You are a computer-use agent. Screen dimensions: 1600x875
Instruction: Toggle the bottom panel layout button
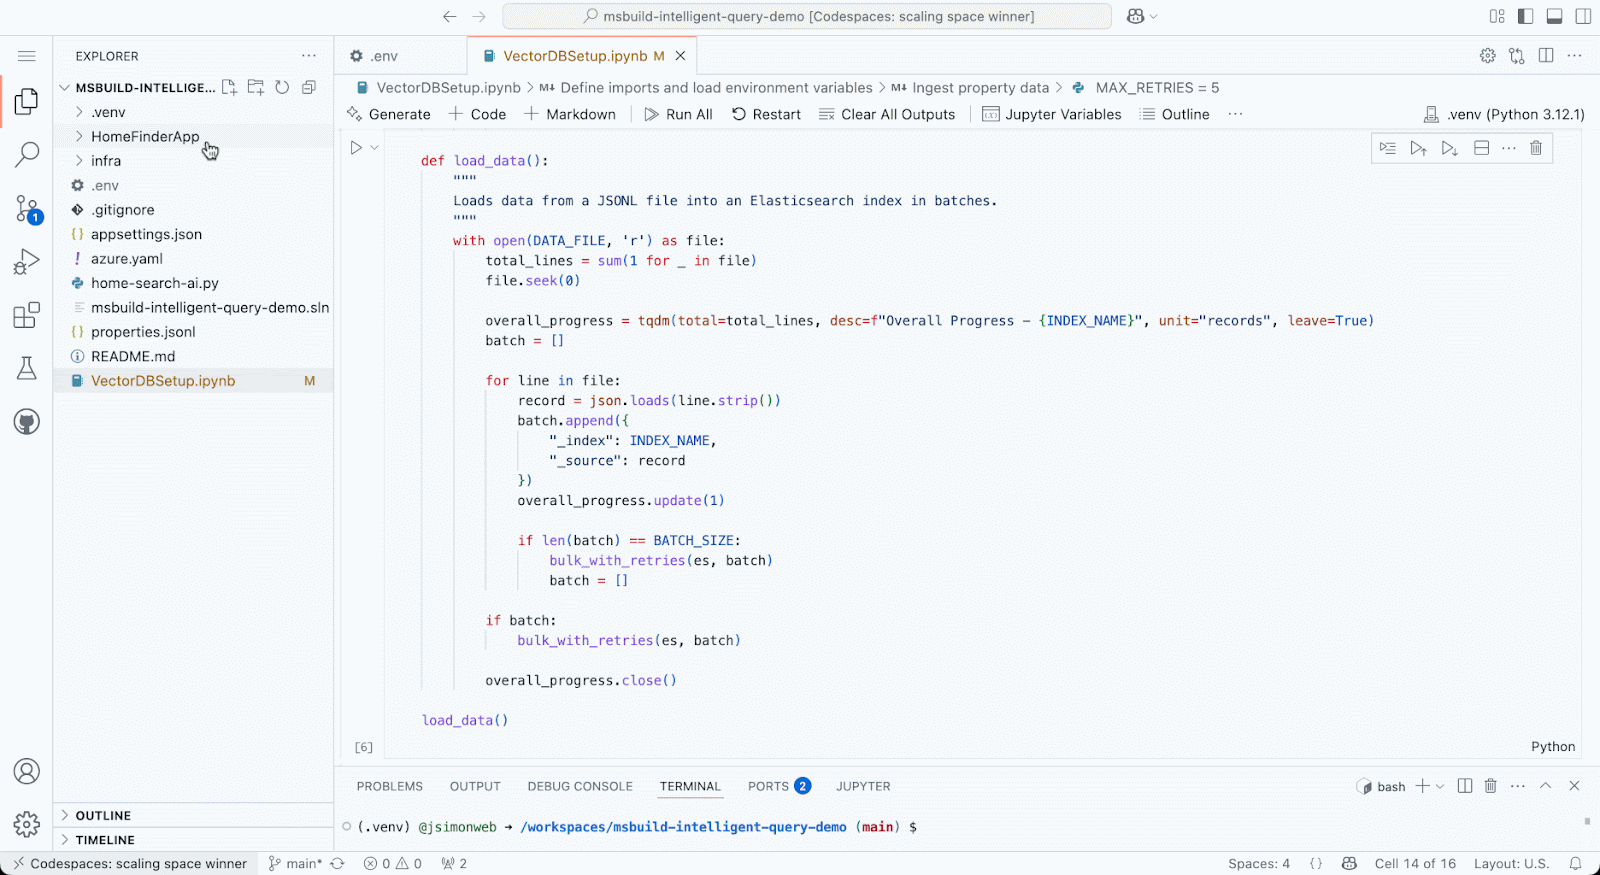coord(1554,16)
